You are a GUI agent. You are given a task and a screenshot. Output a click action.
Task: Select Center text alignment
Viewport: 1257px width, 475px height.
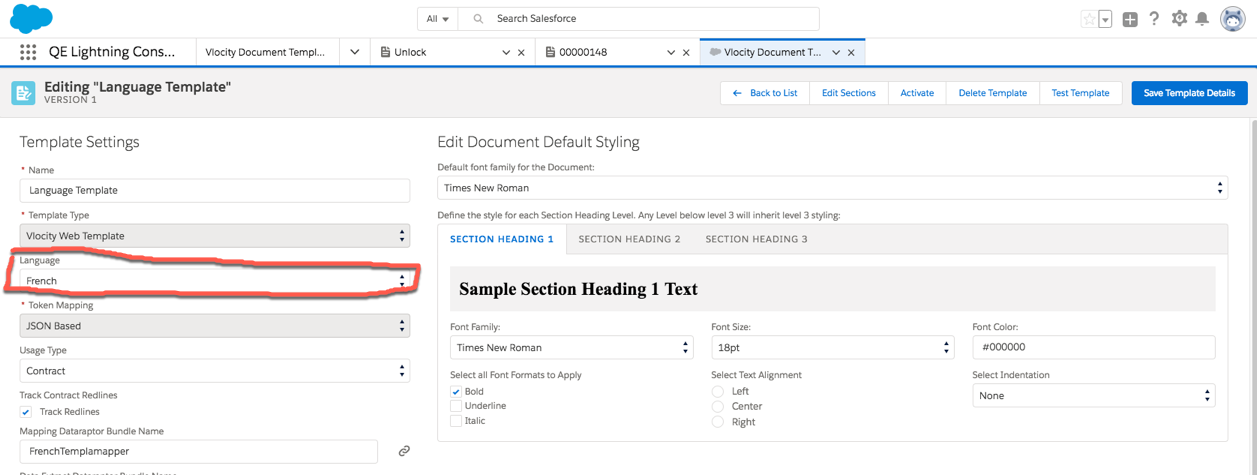(x=717, y=407)
